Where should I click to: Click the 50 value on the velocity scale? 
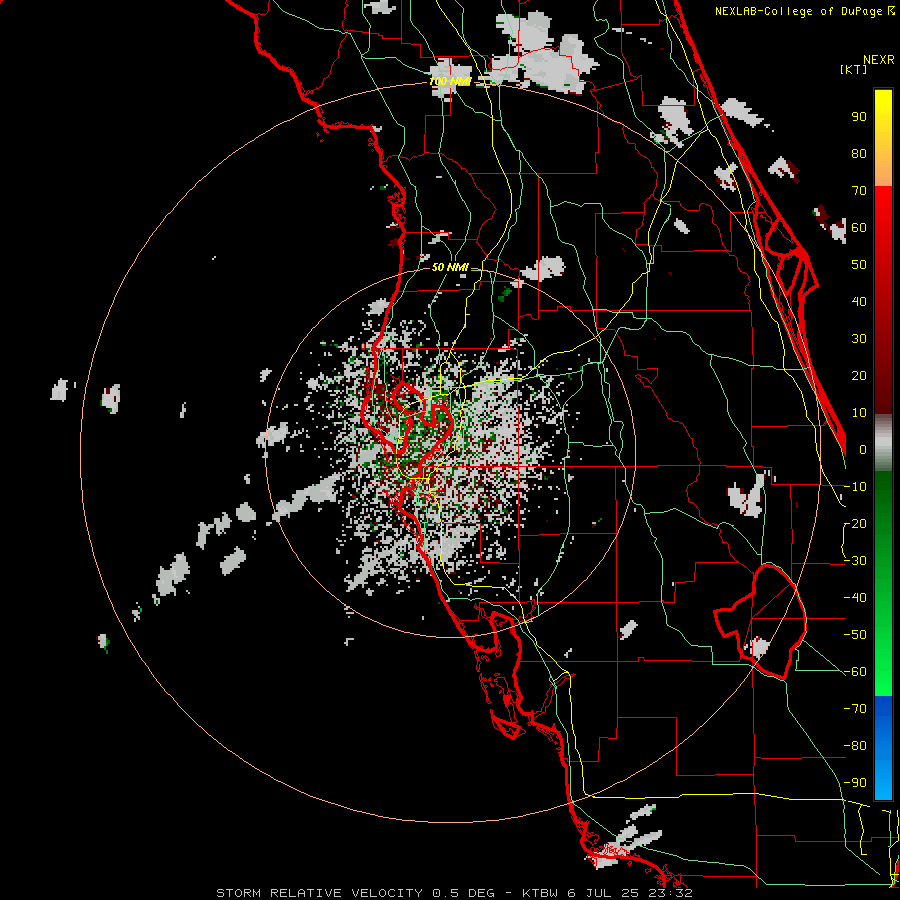click(859, 265)
